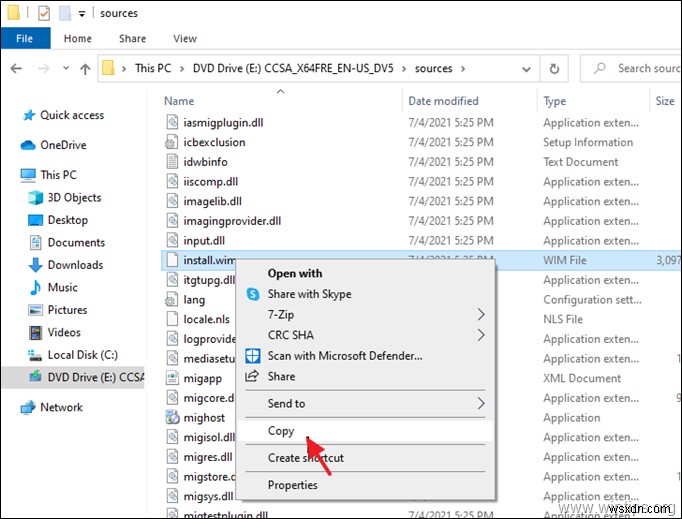Expand the 7-Zip submenu
This screenshot has width=682, height=519.
tap(365, 315)
